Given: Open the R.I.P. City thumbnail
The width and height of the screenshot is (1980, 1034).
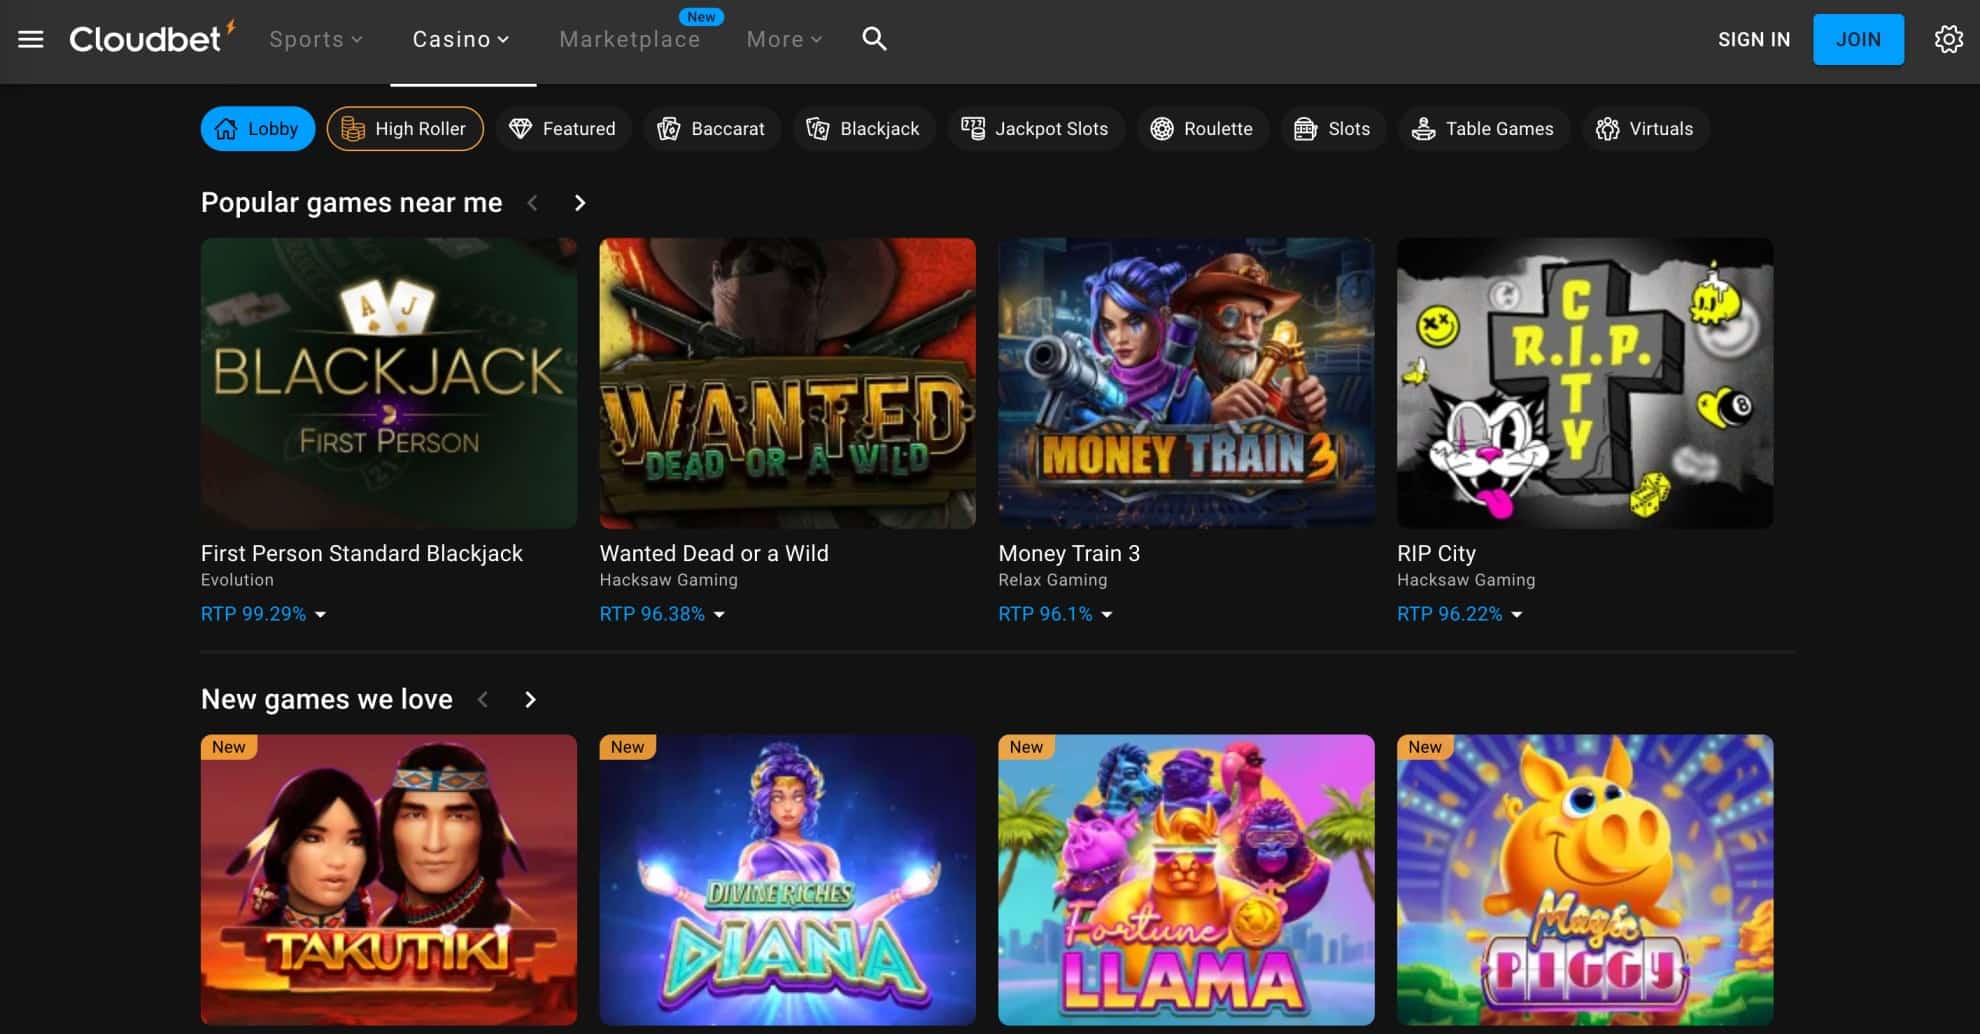Looking at the screenshot, I should [1585, 383].
